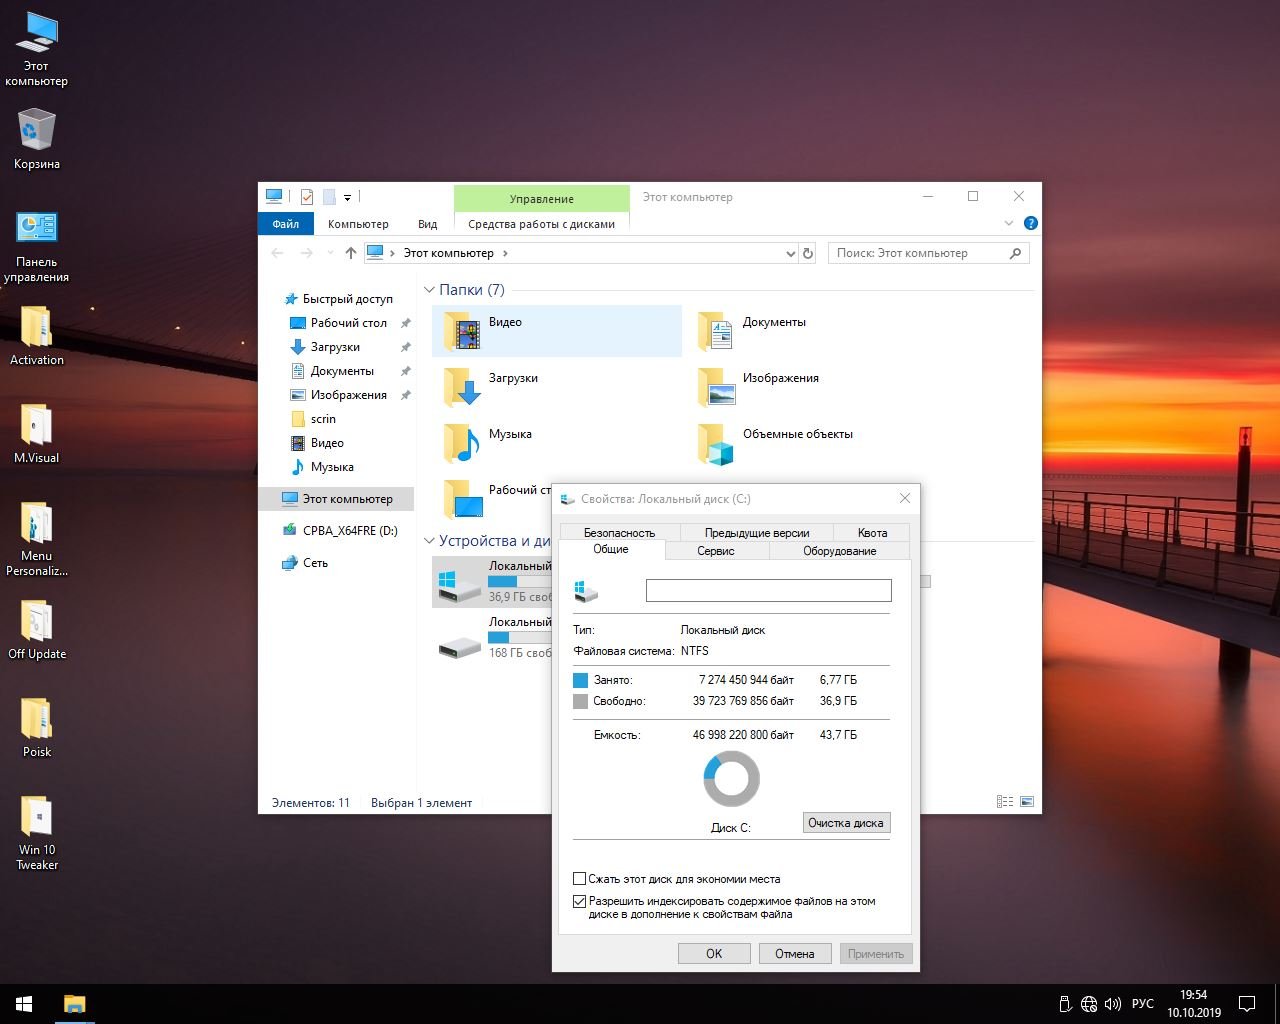The height and width of the screenshot is (1024, 1280).
Task: Select the Win 10 Tweaker folder
Action: coord(36,832)
